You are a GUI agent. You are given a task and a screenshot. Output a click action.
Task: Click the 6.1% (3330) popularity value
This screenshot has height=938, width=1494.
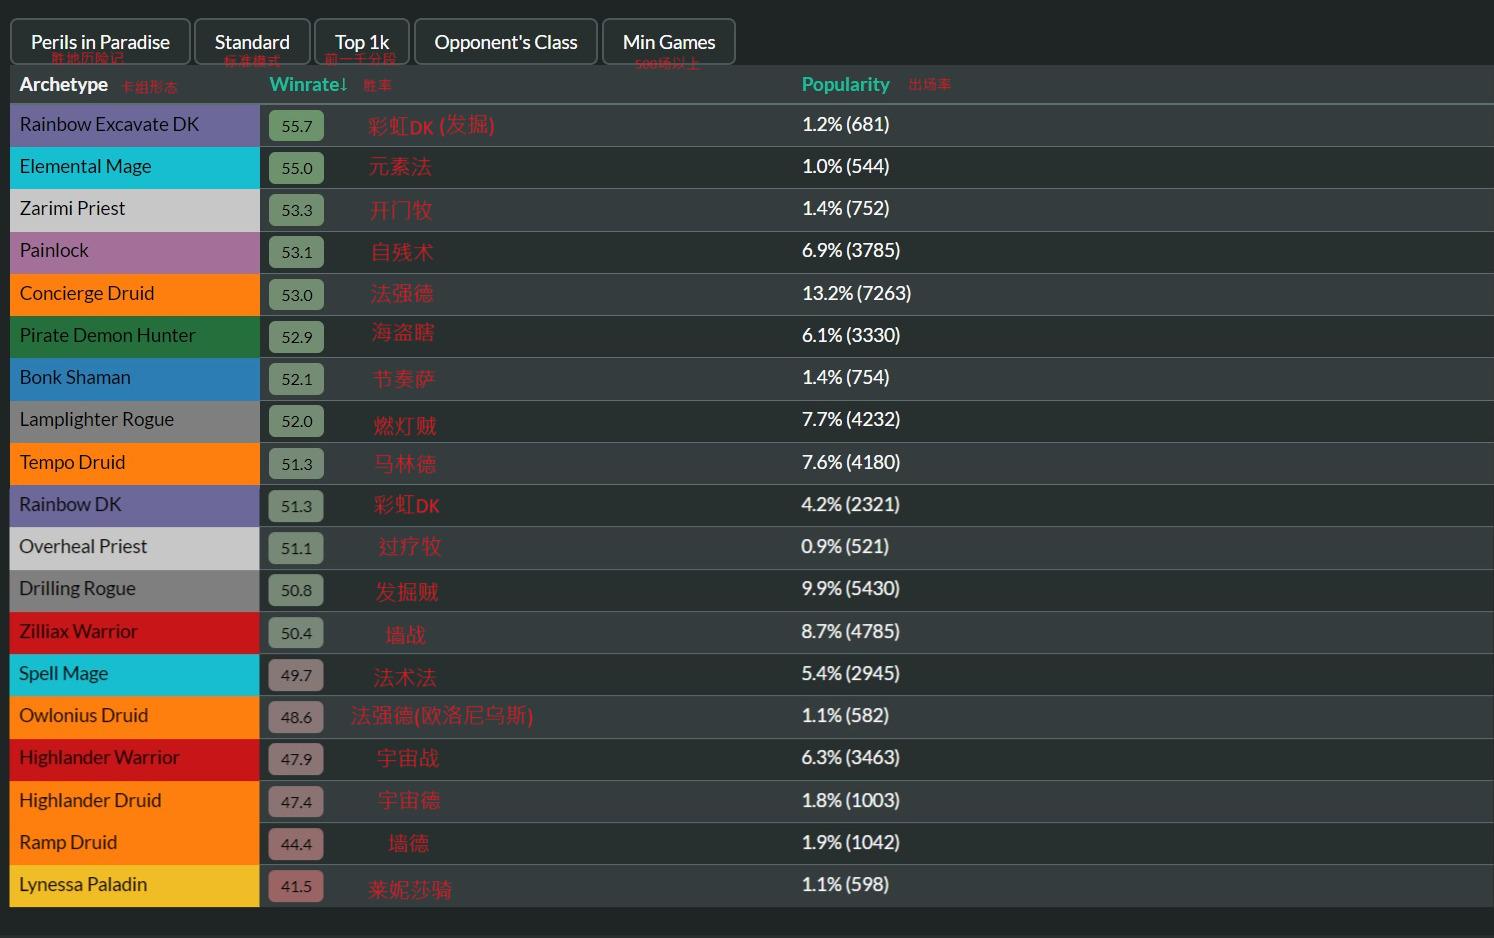pos(851,336)
